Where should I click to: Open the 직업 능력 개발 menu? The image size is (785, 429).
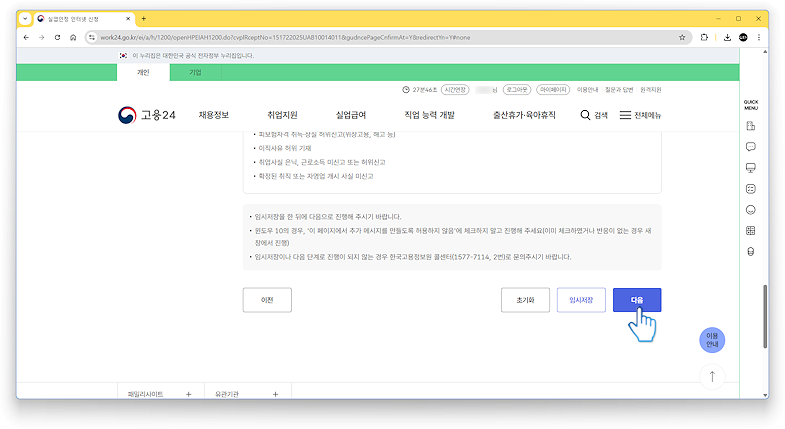(430, 115)
